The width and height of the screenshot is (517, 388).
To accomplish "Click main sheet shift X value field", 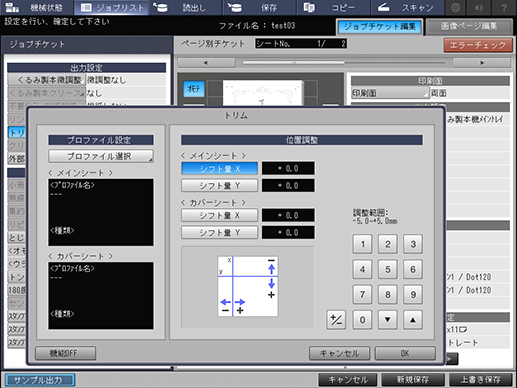I will pyautogui.click(x=288, y=168).
